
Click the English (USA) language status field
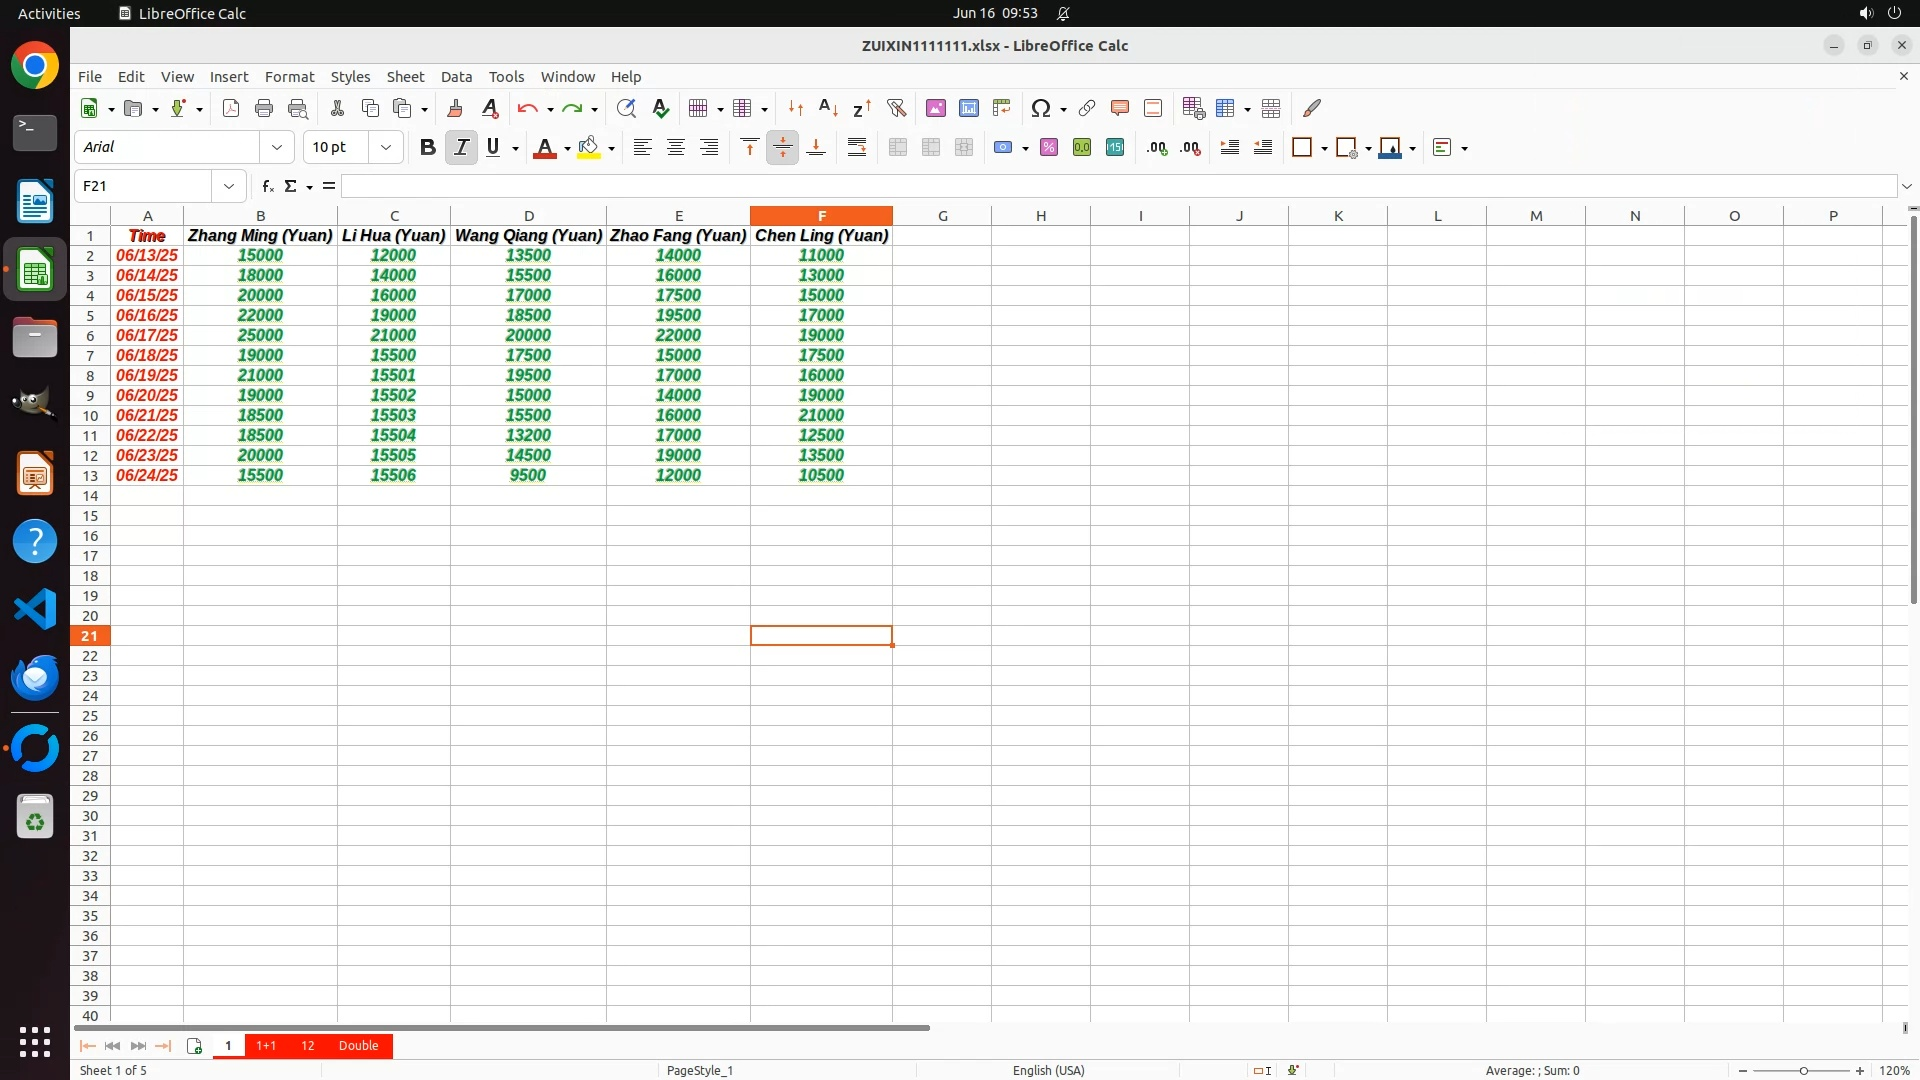coord(1048,1070)
